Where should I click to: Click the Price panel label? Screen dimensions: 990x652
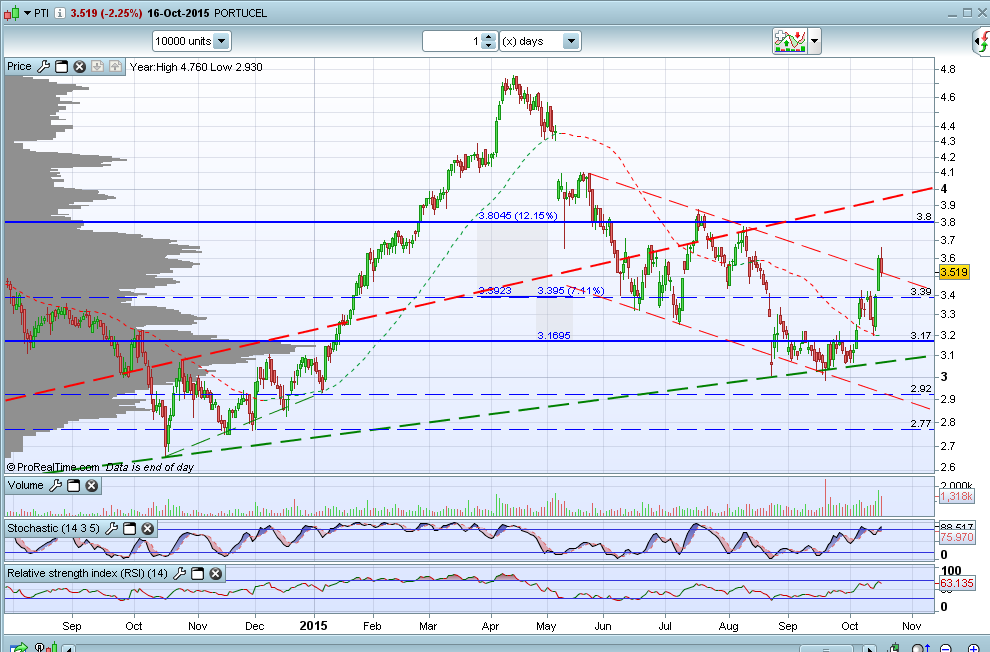point(19,66)
